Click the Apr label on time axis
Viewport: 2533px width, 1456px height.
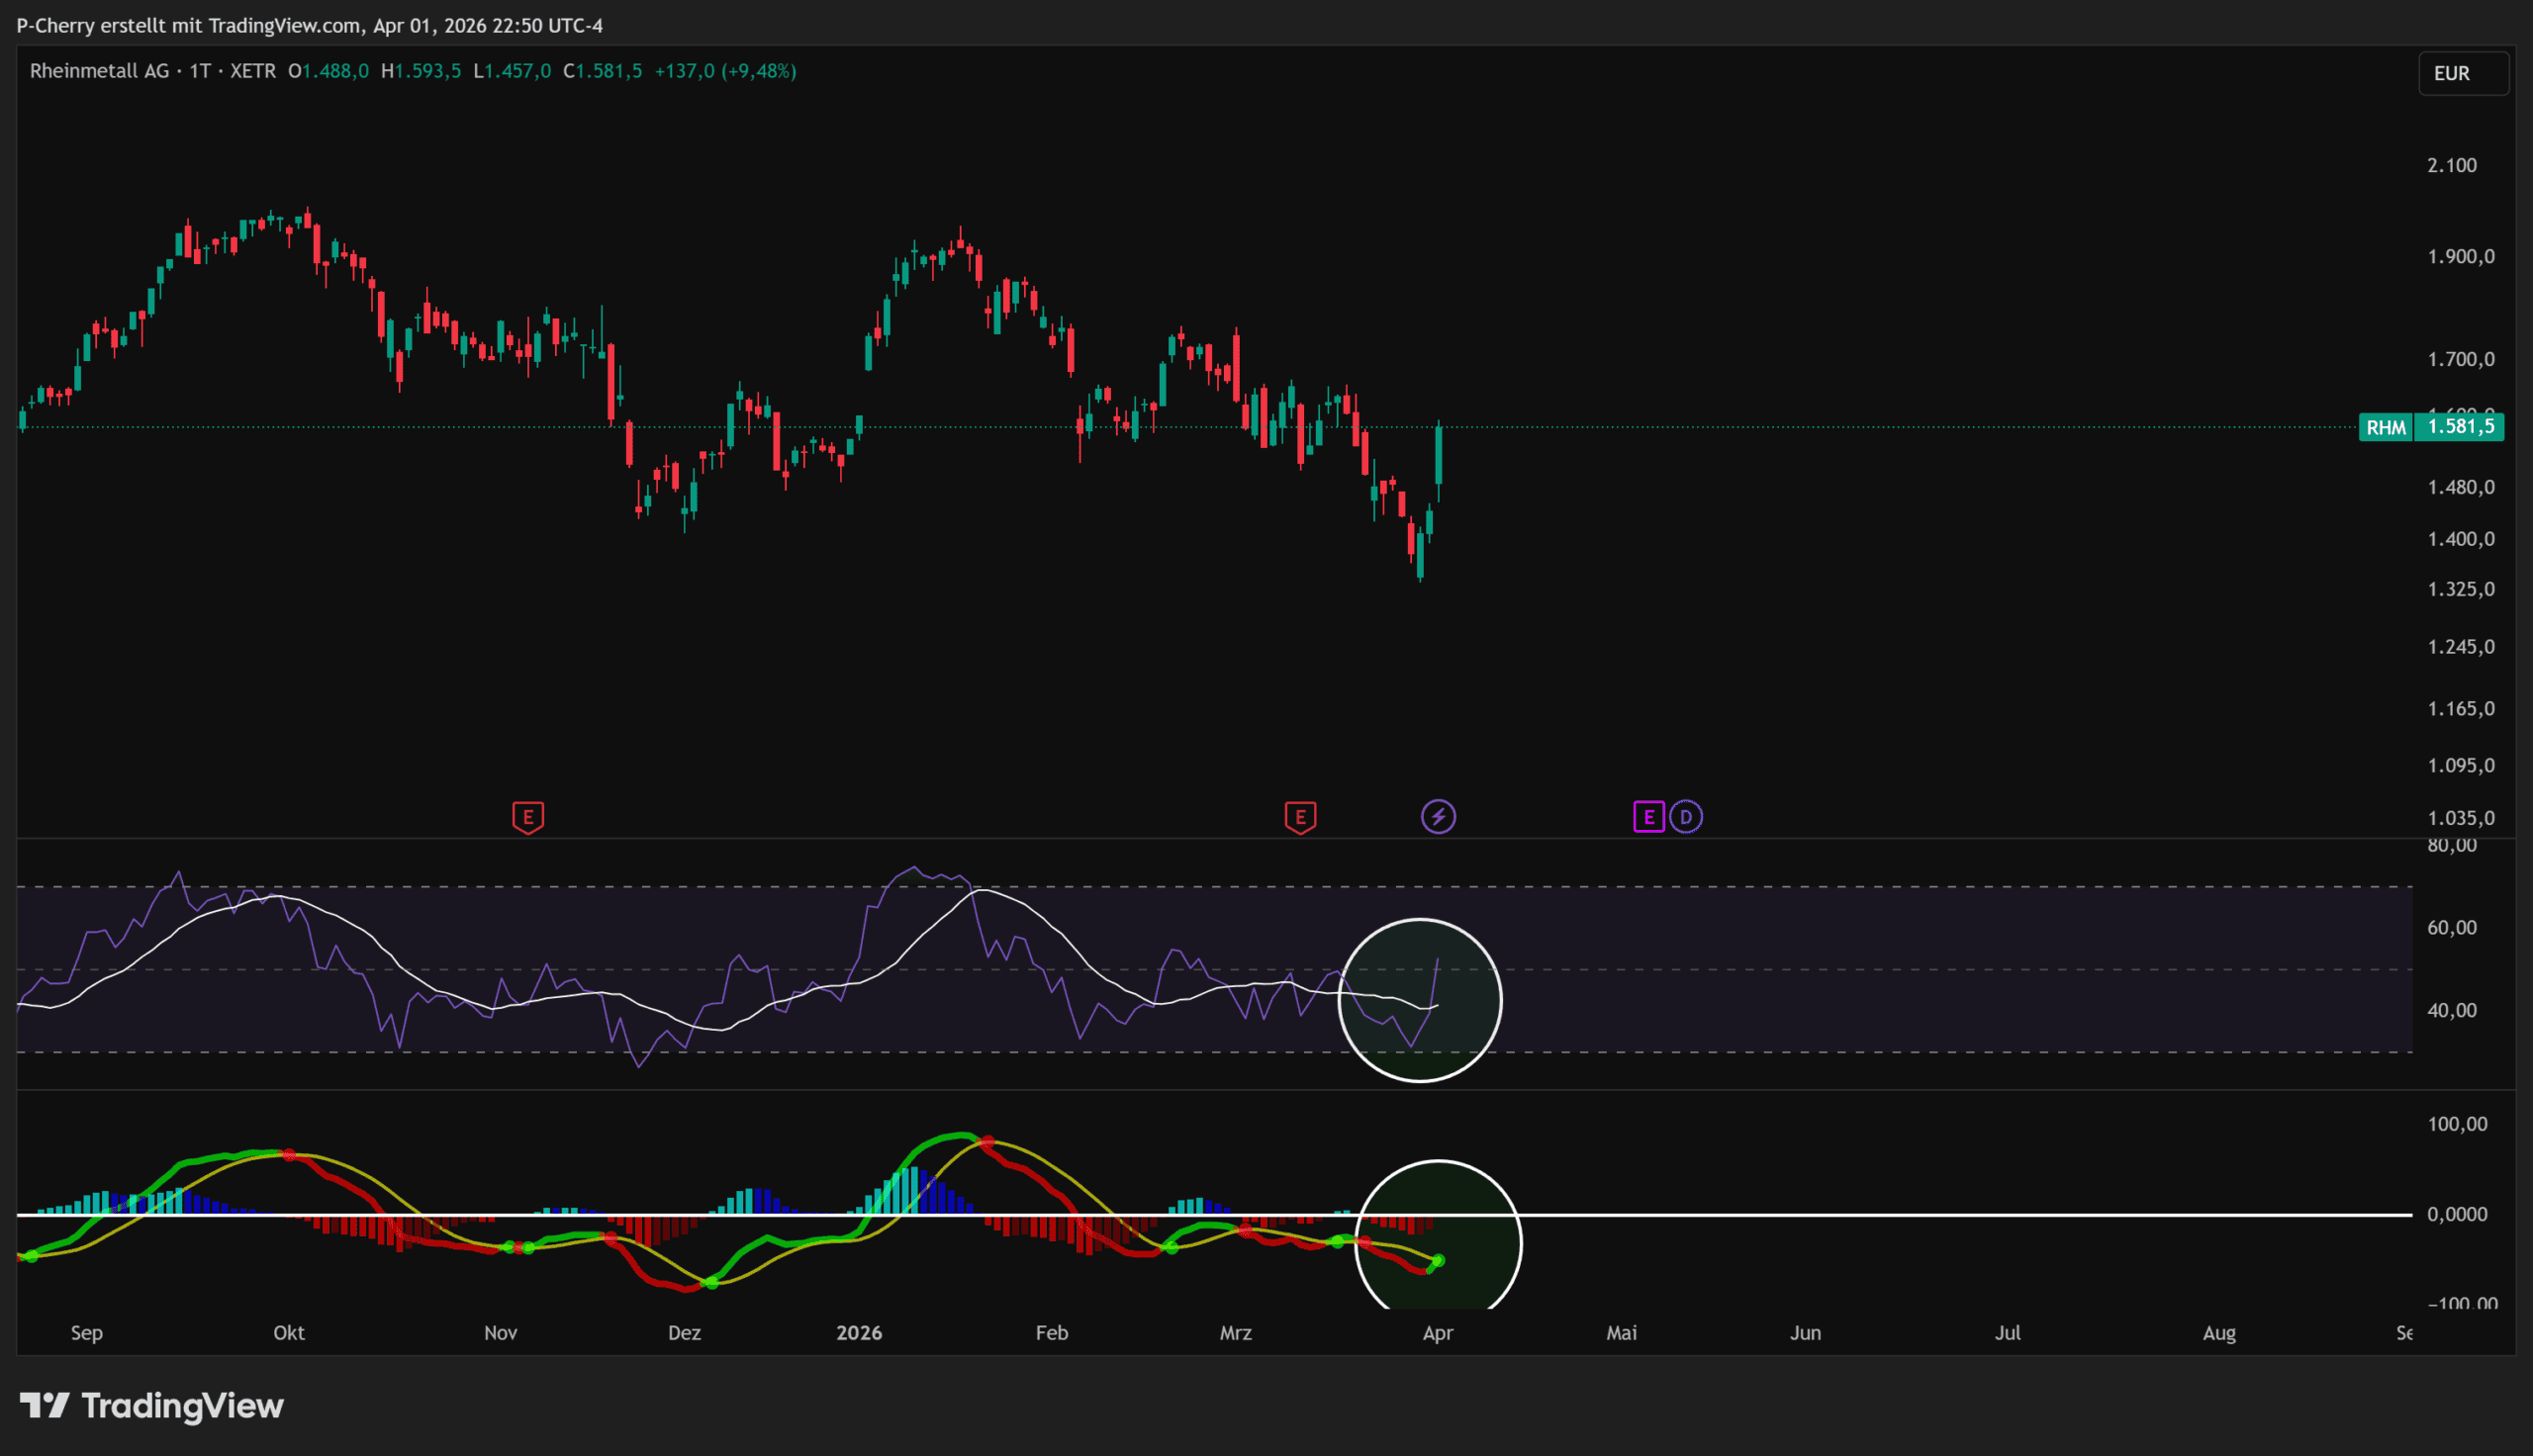click(1437, 1333)
